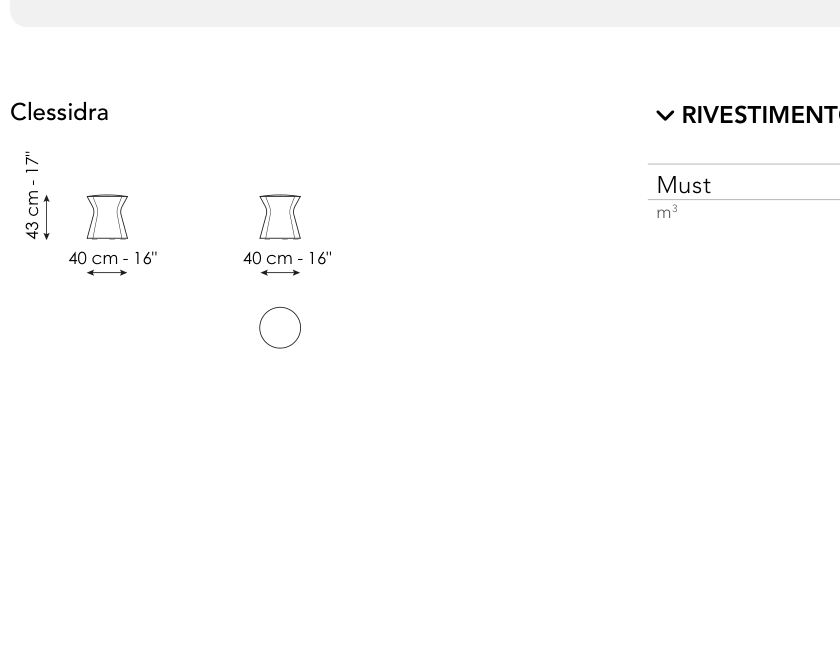Screen dimensions: 840x646
Task: Click the Clessidra product title
Action: pyautogui.click(x=59, y=112)
